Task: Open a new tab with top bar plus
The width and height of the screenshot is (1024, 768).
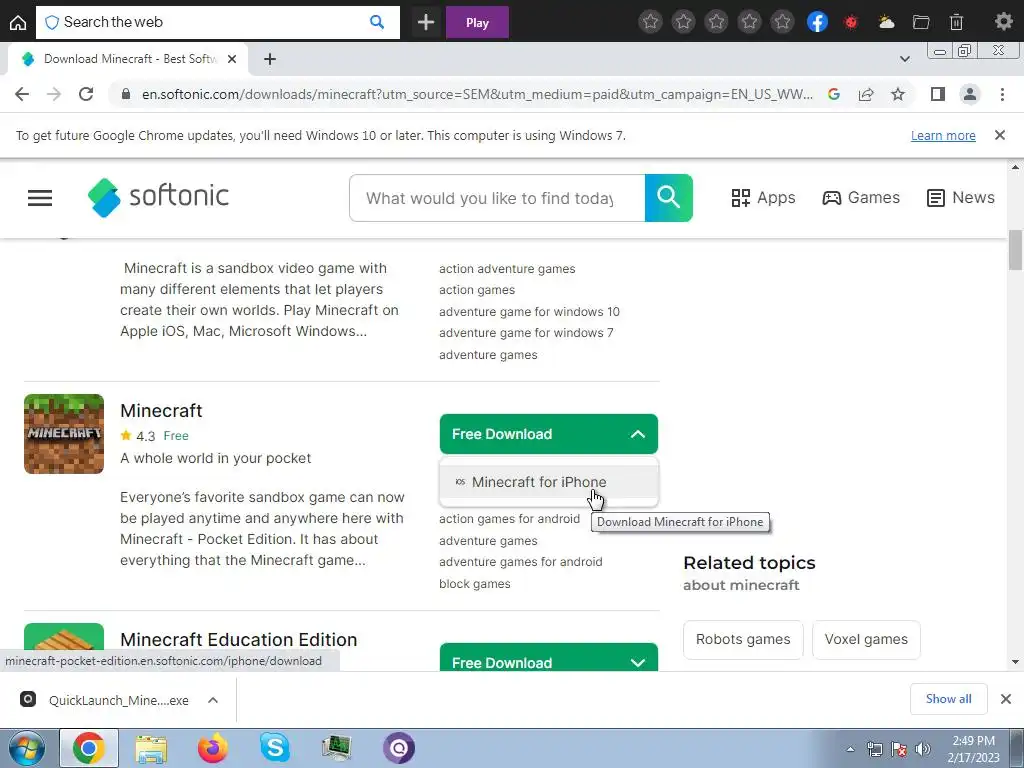Action: click(x=426, y=22)
